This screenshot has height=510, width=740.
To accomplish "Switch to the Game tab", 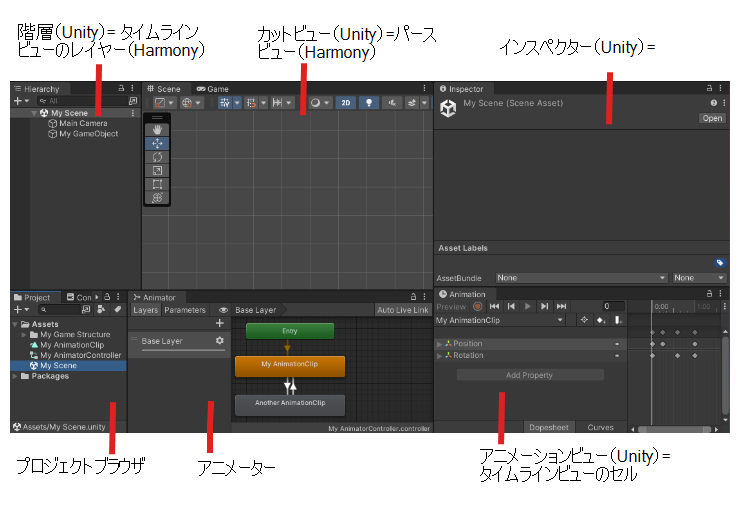I will click(213, 89).
